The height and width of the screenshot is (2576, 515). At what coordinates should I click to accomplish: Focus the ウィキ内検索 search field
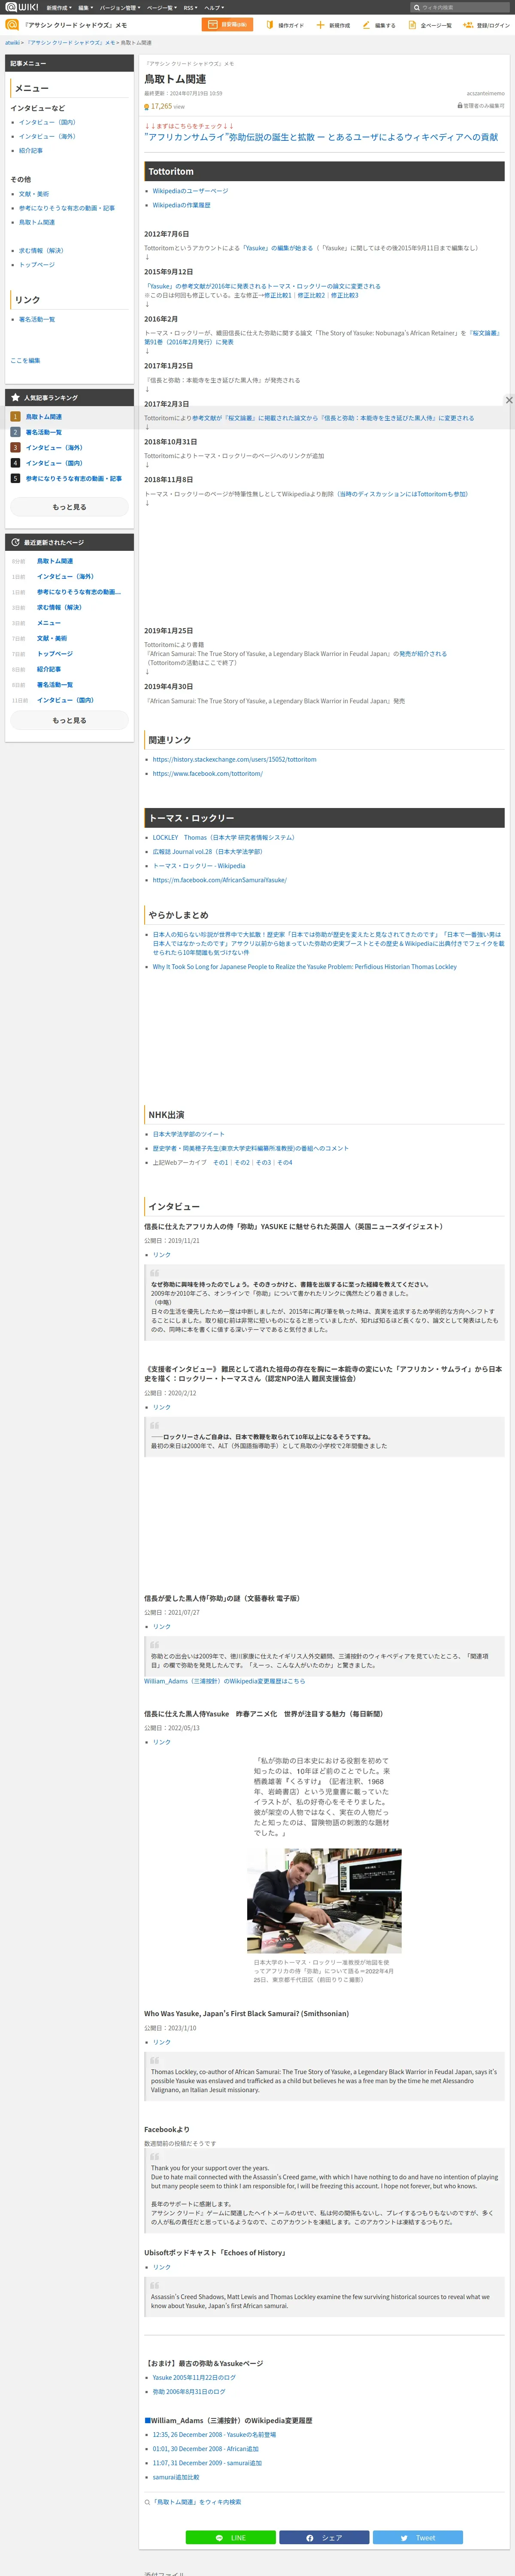point(460,7)
